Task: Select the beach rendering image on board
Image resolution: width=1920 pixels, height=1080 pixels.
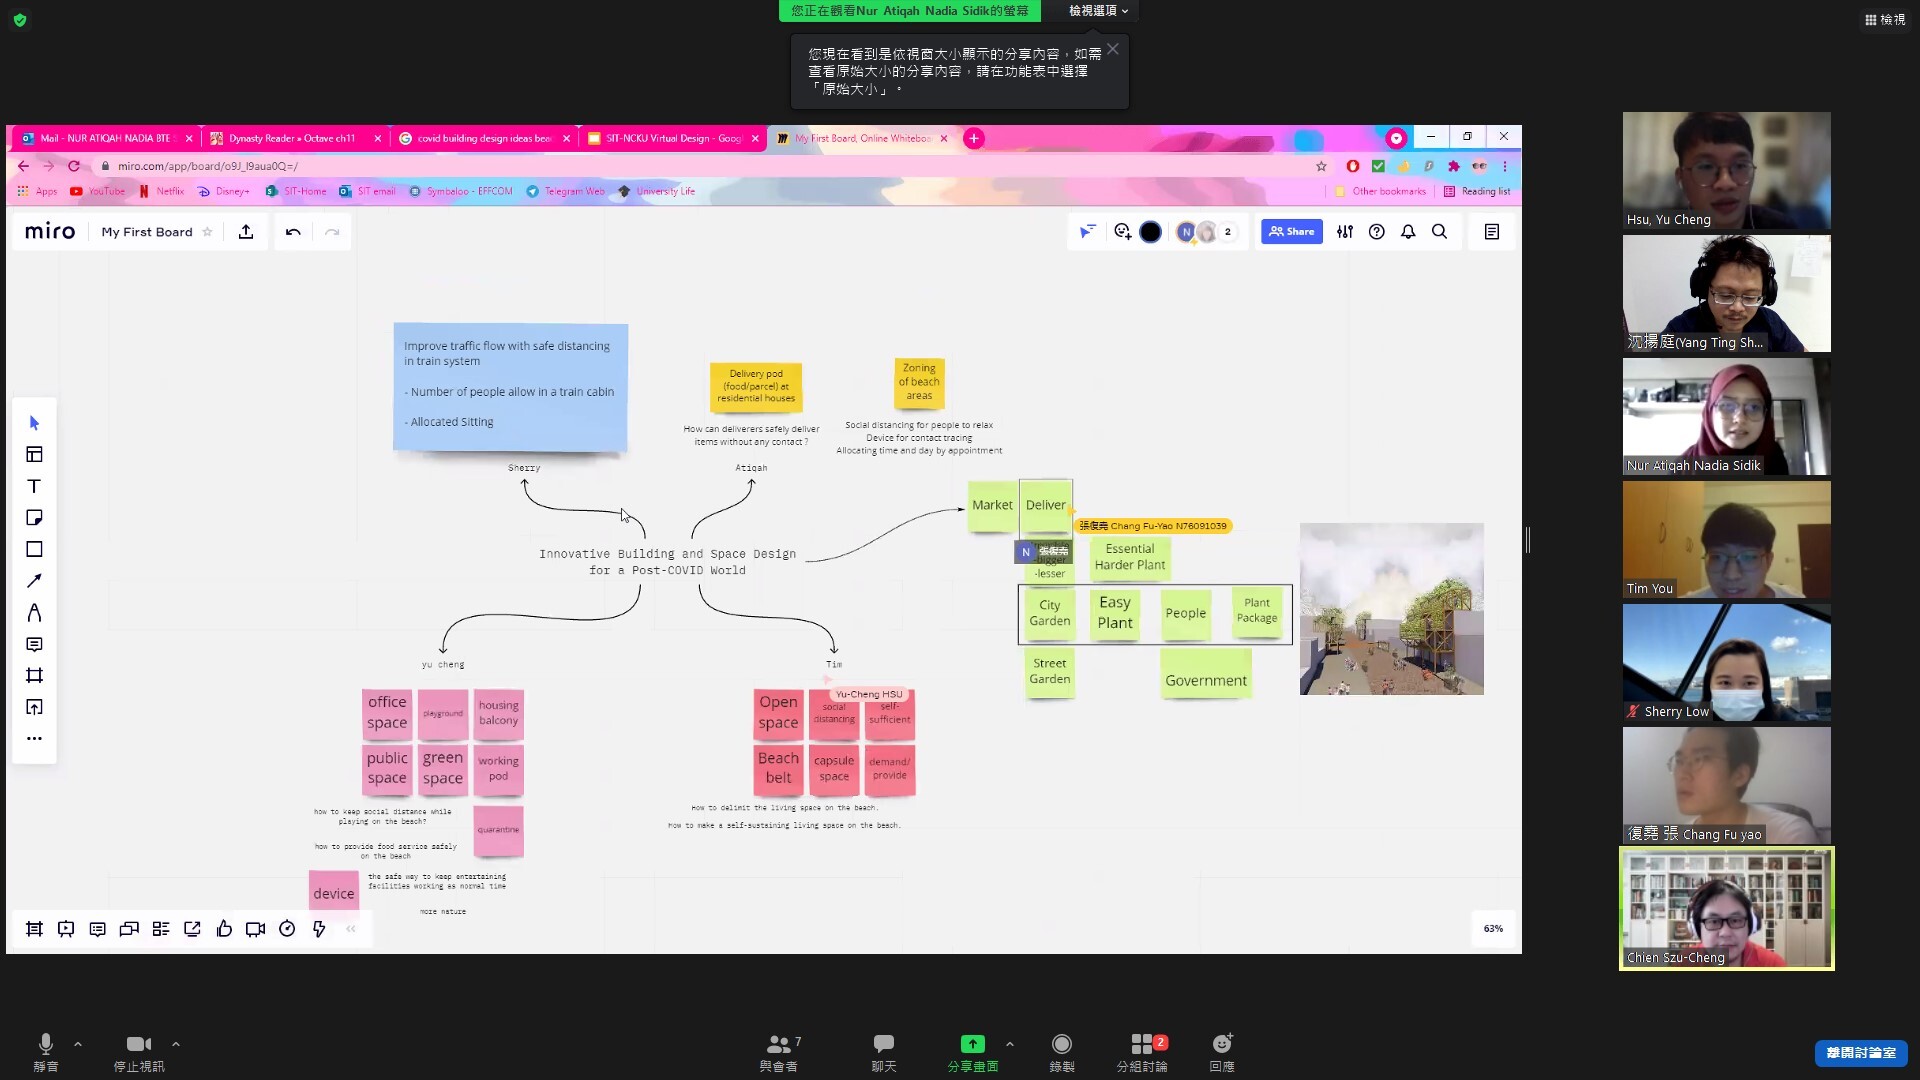Action: [x=1392, y=609]
